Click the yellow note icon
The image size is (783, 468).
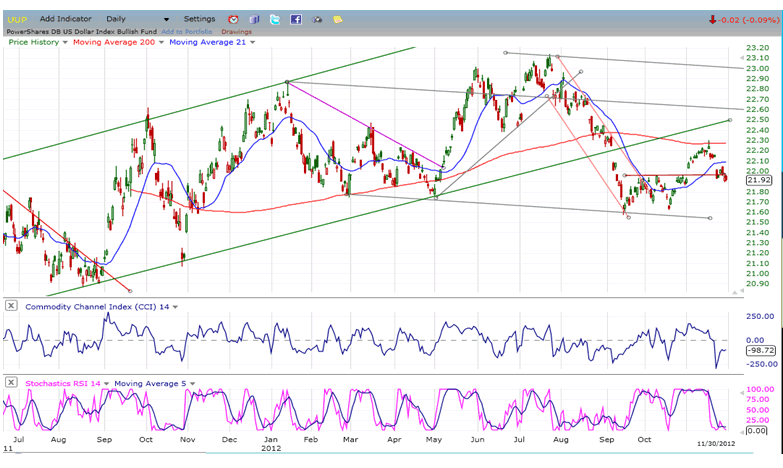click(x=338, y=19)
